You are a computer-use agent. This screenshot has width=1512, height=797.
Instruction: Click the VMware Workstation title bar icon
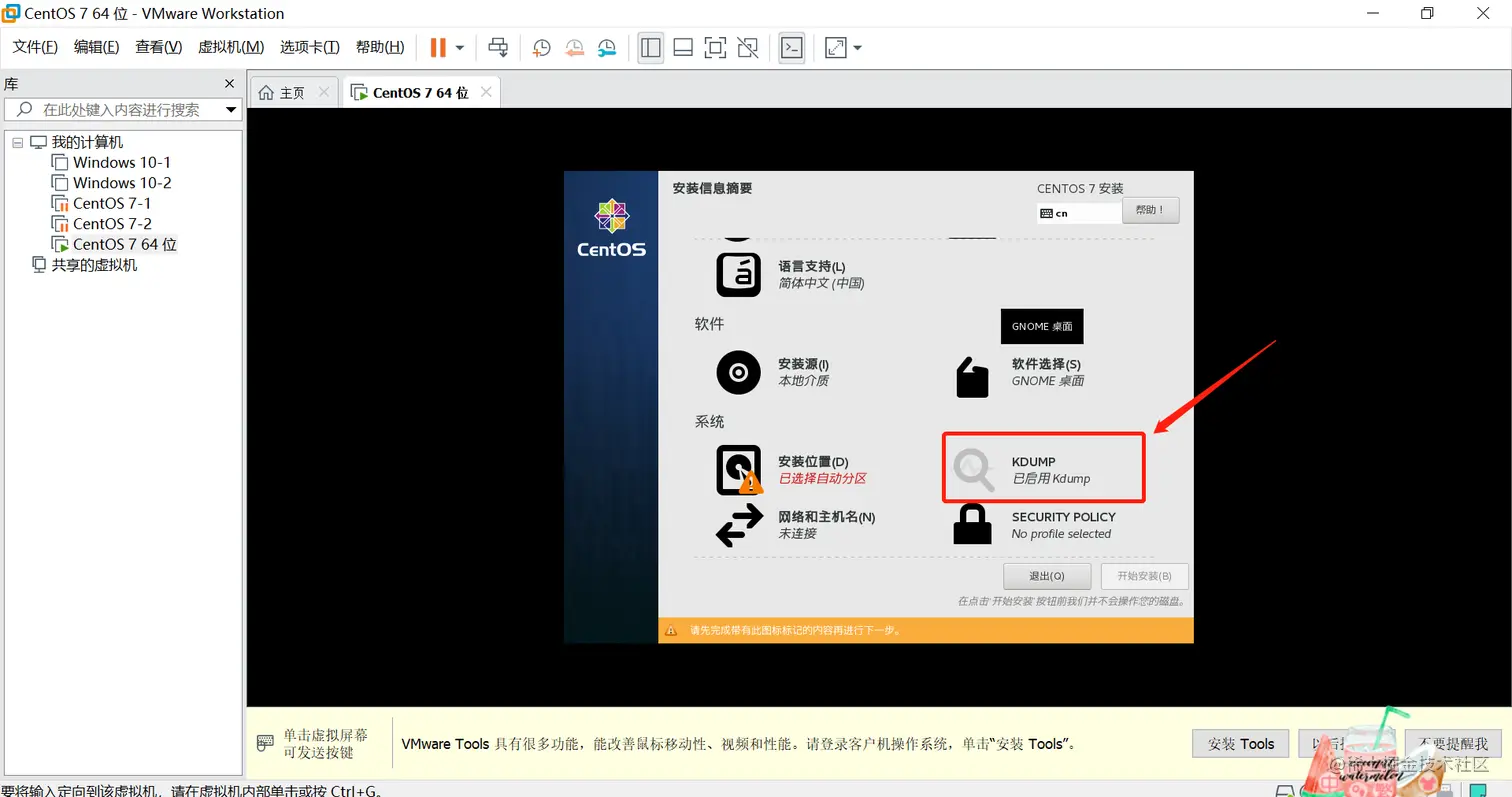point(12,13)
